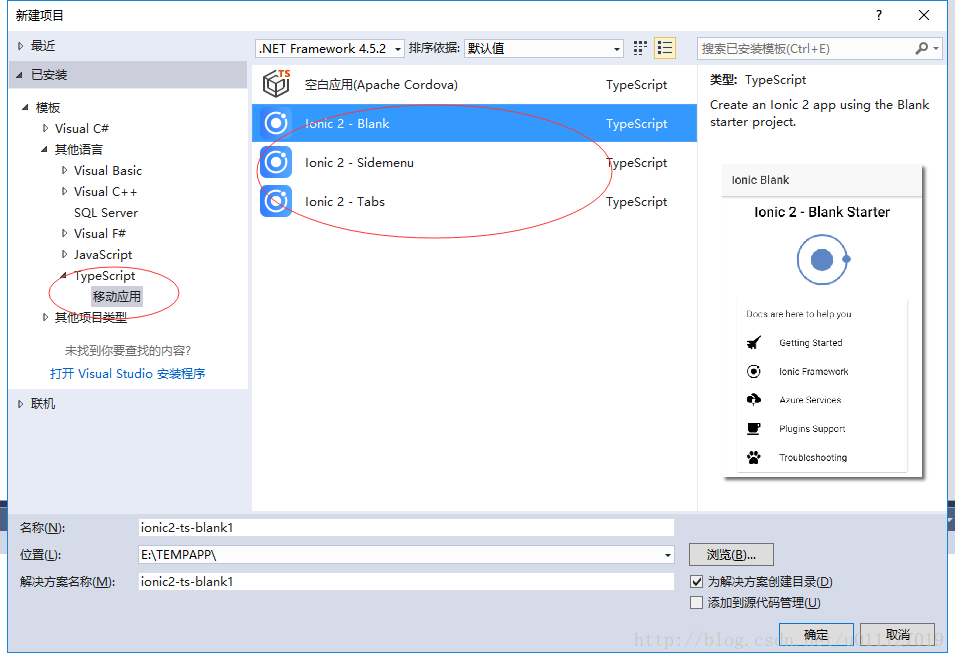Expand the Visual F# node arrow
Screen dimensions: 955x660
click(64, 233)
